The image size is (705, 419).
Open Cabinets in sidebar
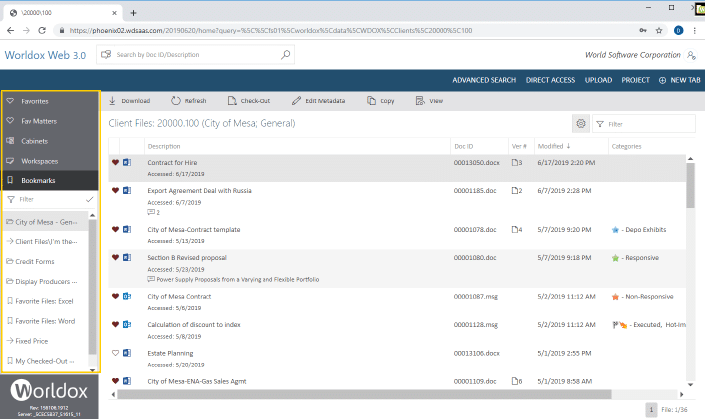pyautogui.click(x=50, y=141)
